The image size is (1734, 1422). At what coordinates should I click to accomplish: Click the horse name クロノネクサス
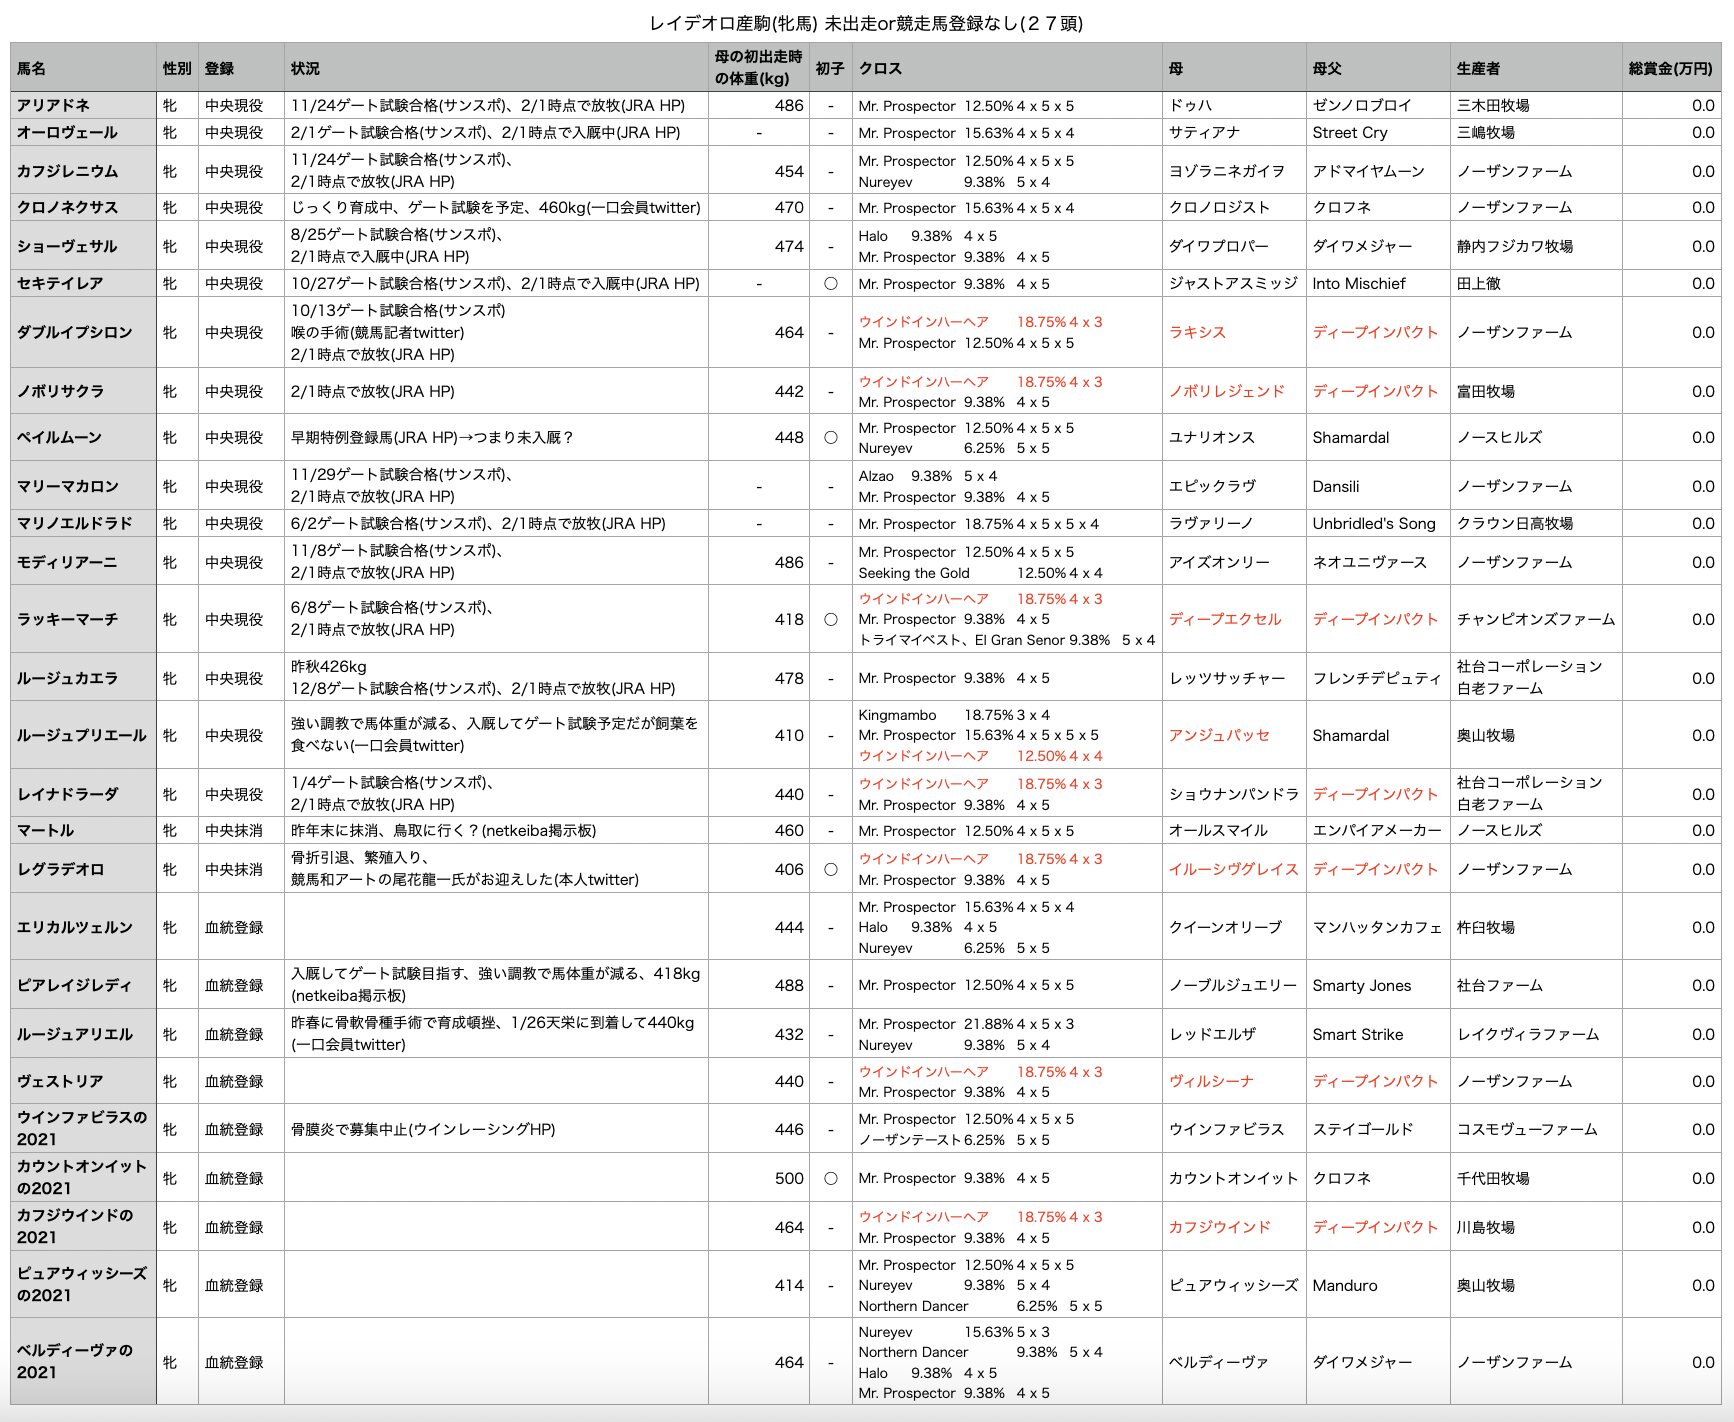tap(67, 207)
